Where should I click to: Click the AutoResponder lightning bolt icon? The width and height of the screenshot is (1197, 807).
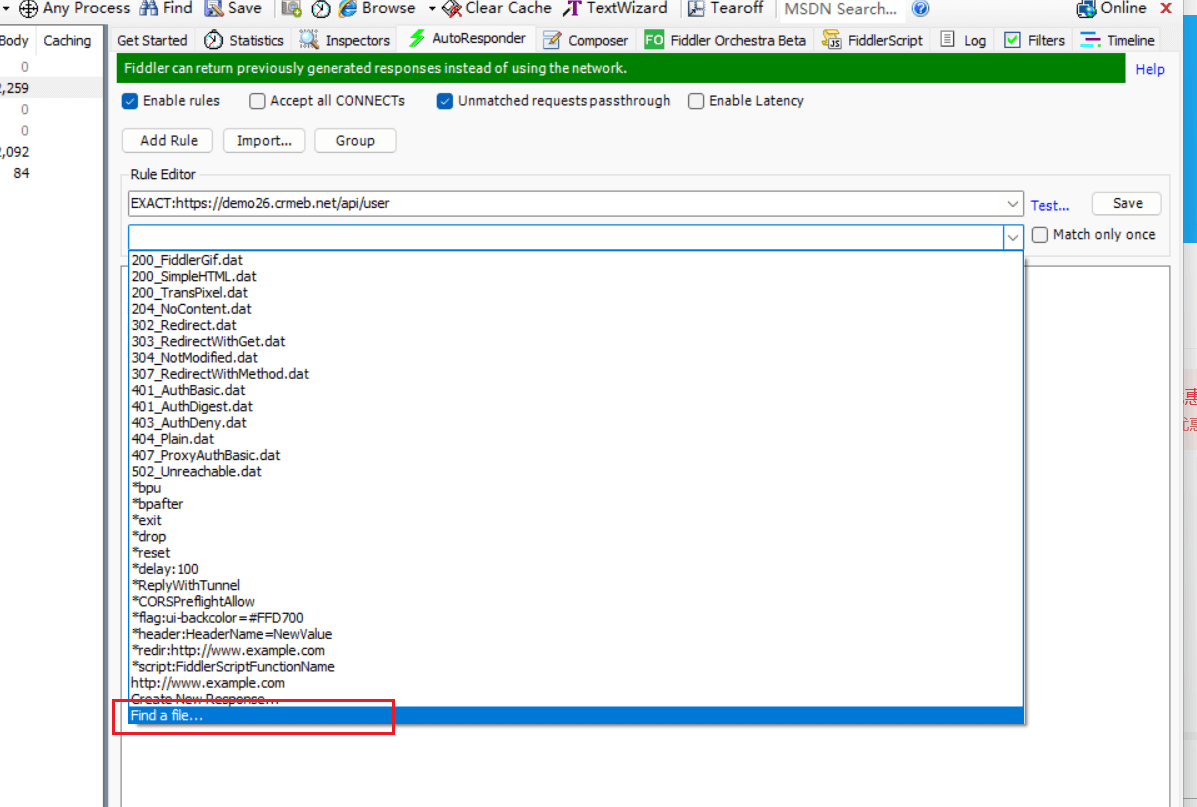[417, 38]
